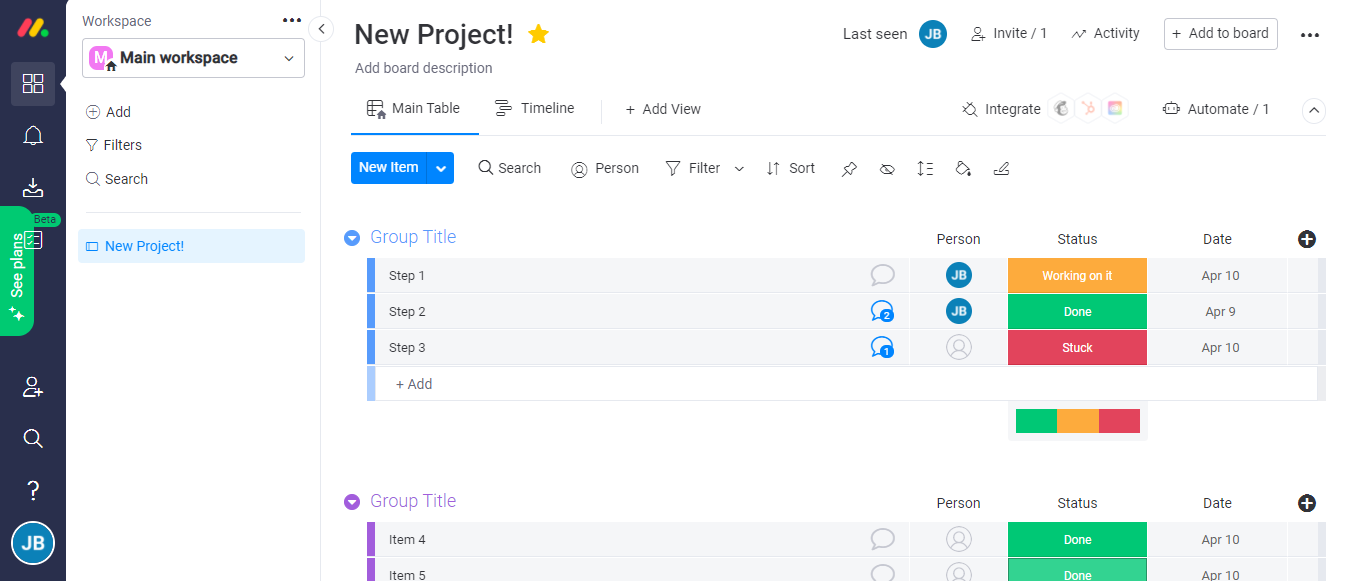Viewport: 1354px width, 583px height.
Task: Click the New Item button
Action: click(389, 168)
